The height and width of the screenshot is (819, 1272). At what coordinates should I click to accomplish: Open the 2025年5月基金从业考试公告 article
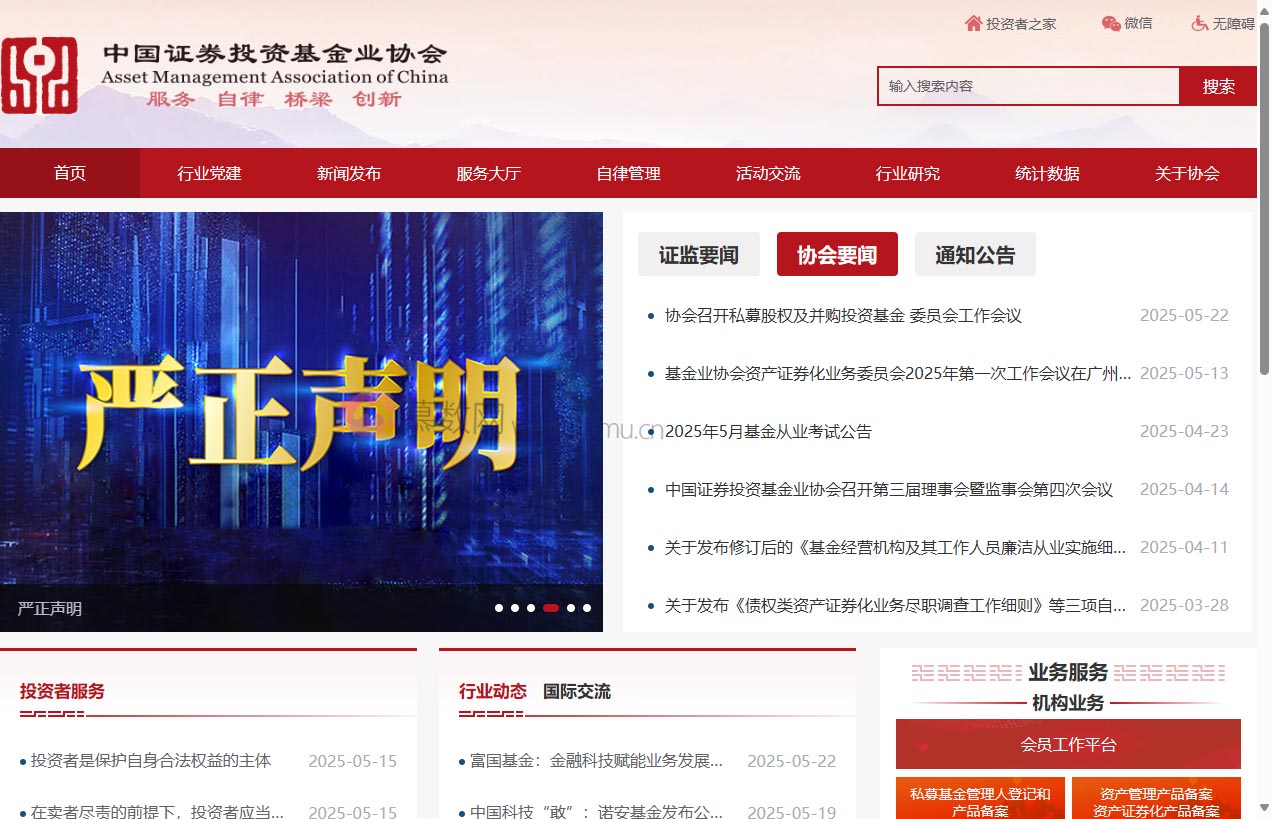(x=768, y=431)
